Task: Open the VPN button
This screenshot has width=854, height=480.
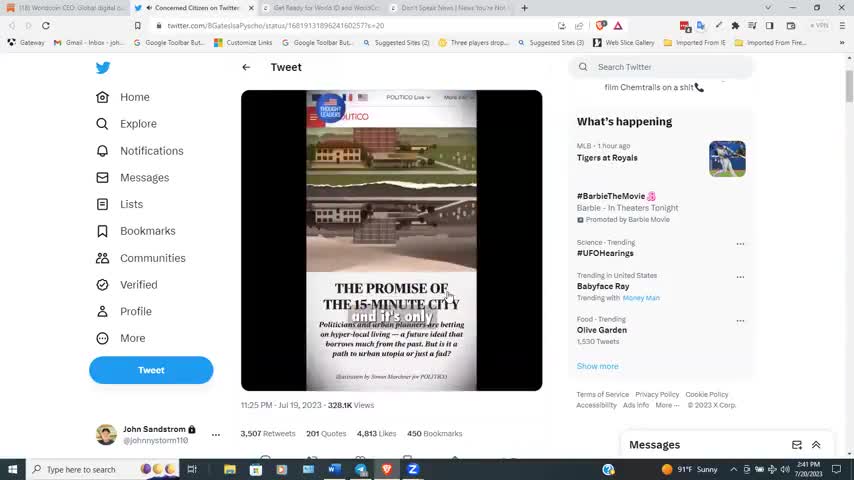Action: tap(819, 26)
